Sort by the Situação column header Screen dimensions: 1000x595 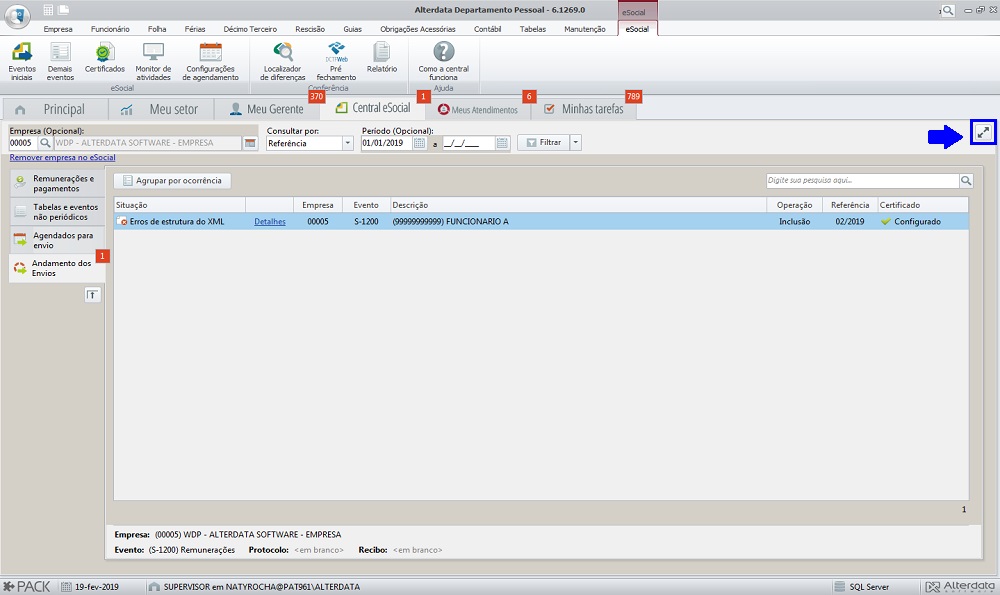(x=180, y=205)
